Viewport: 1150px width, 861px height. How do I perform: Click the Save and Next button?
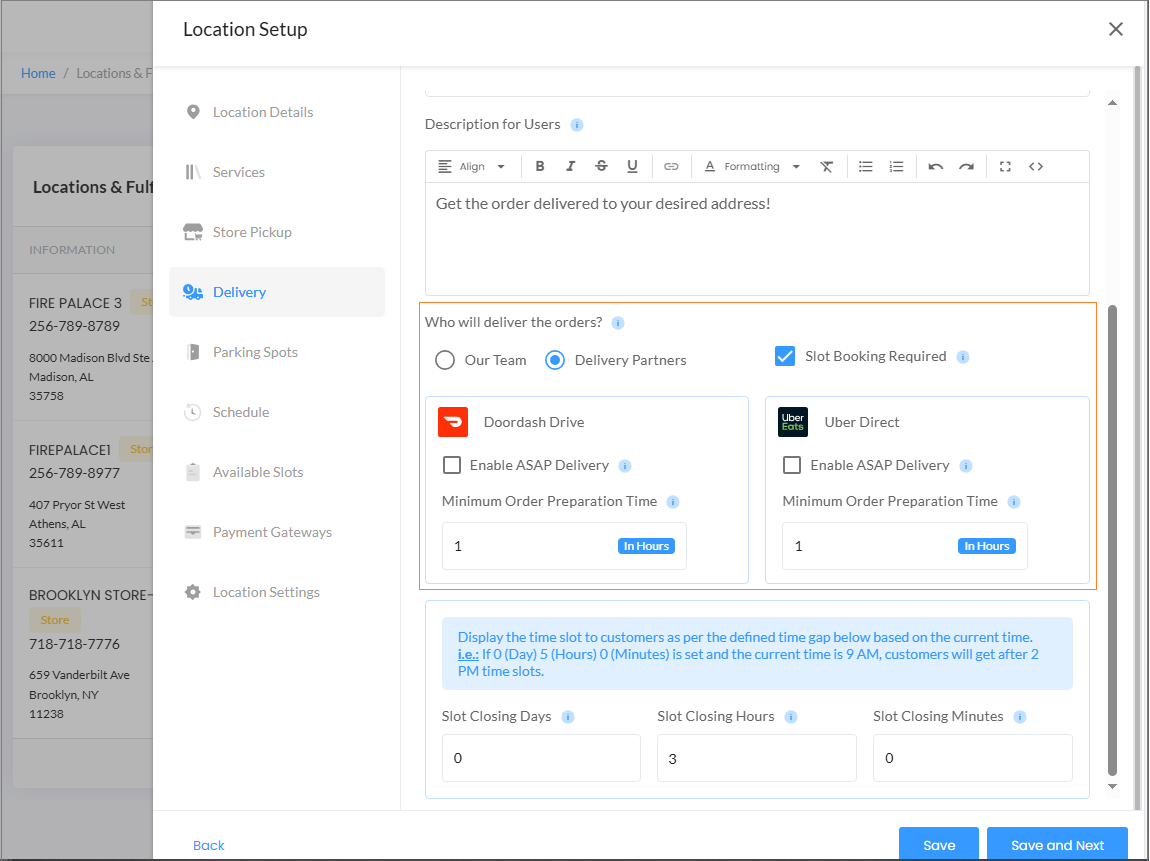(1057, 845)
